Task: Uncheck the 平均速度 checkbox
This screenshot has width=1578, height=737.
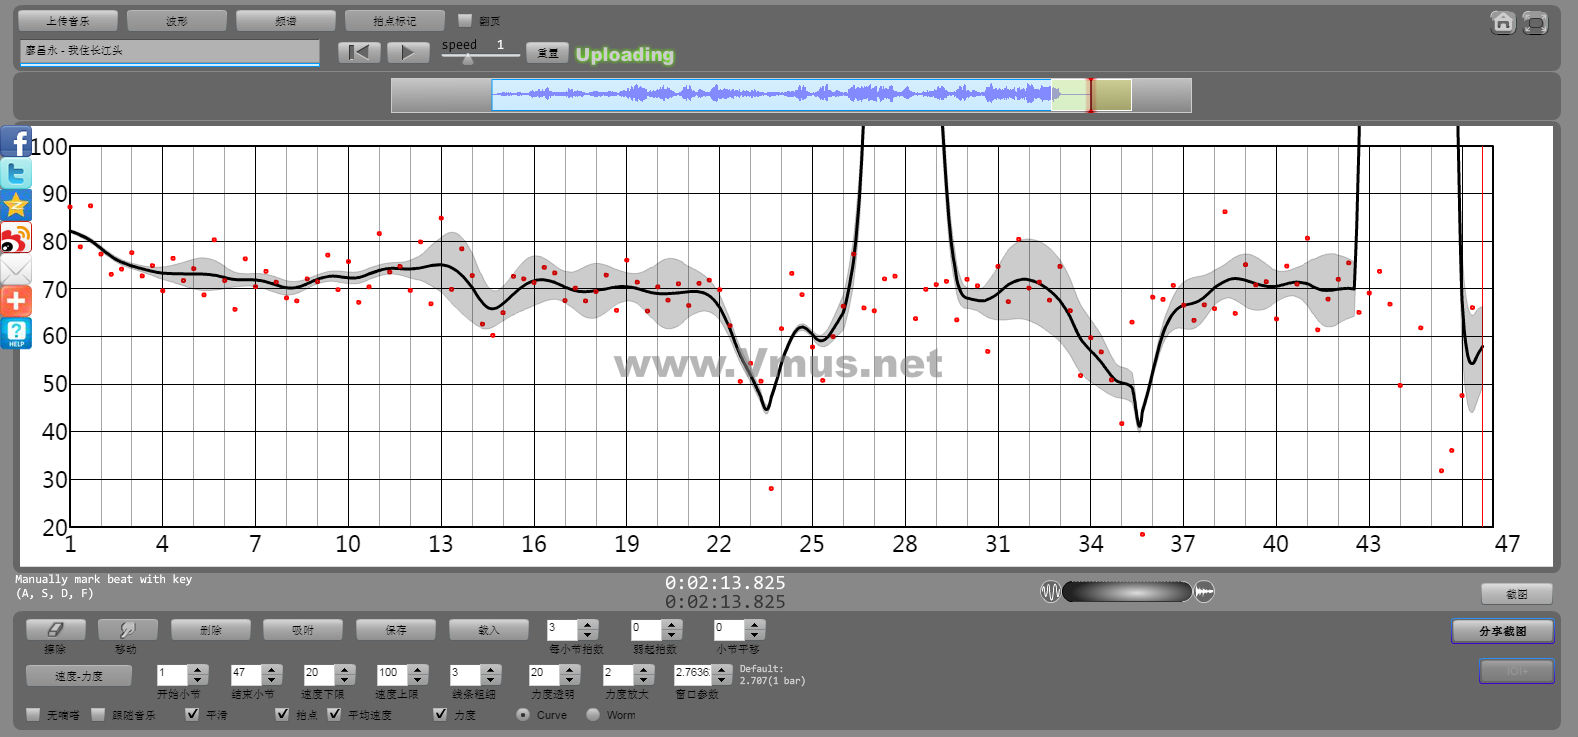Action: (x=334, y=714)
